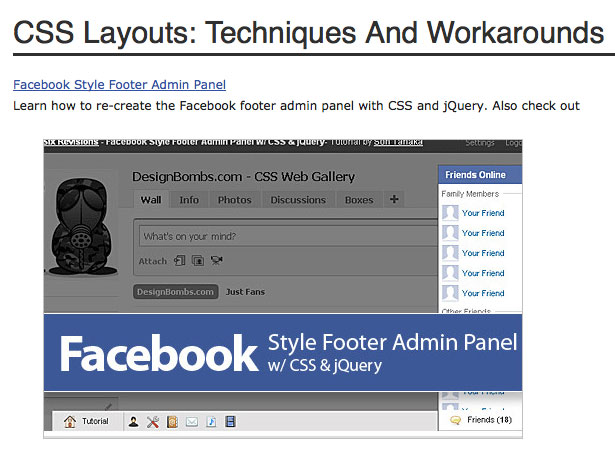
Task: Click the first Your Friend link
Action: [483, 213]
